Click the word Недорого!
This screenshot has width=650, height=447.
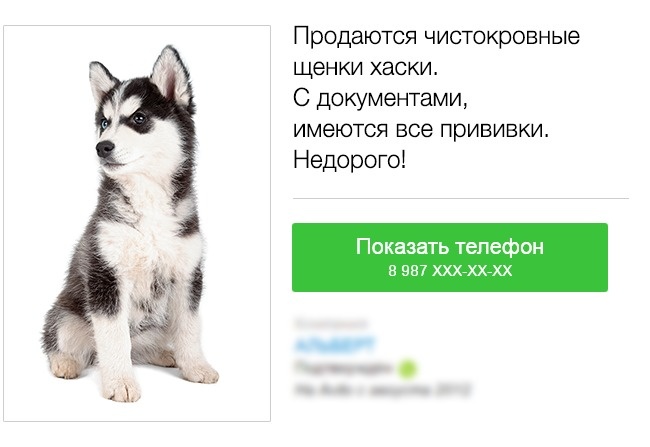pyautogui.click(x=349, y=160)
